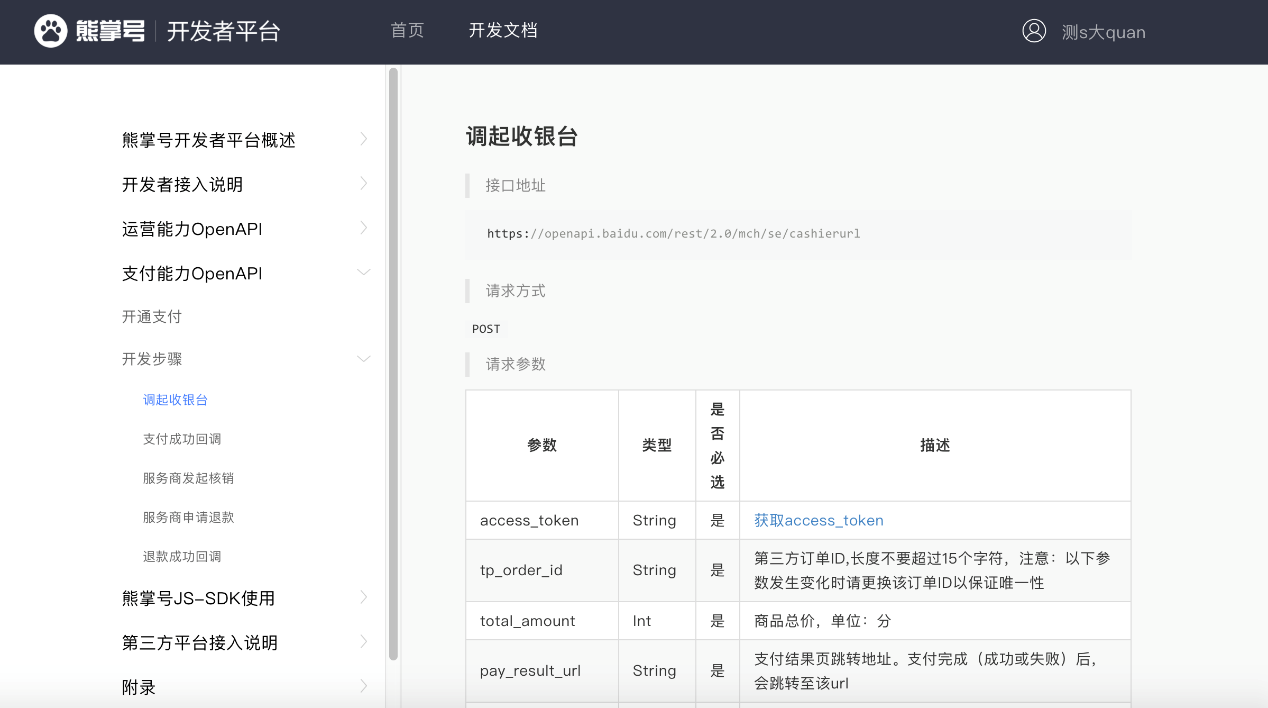Click the Int type cell

[657, 621]
